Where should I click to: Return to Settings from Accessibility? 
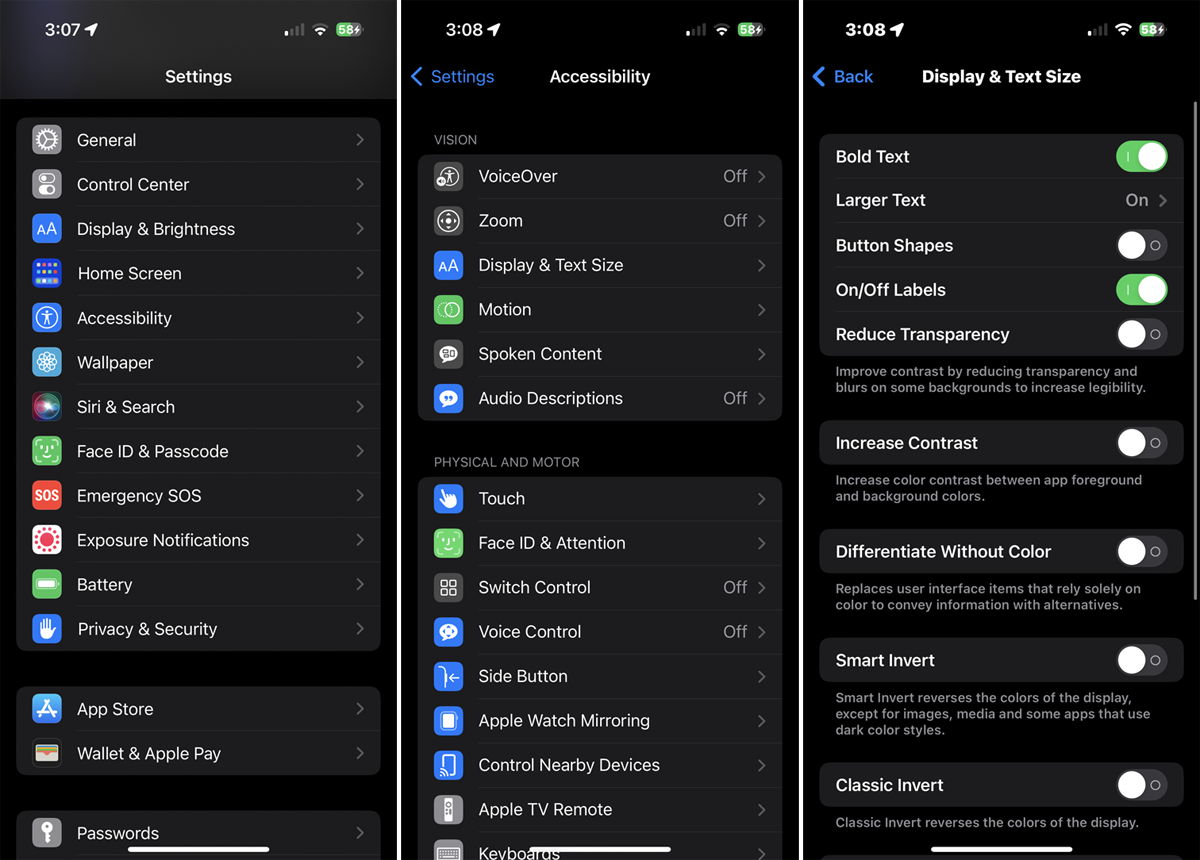pyautogui.click(x=453, y=77)
